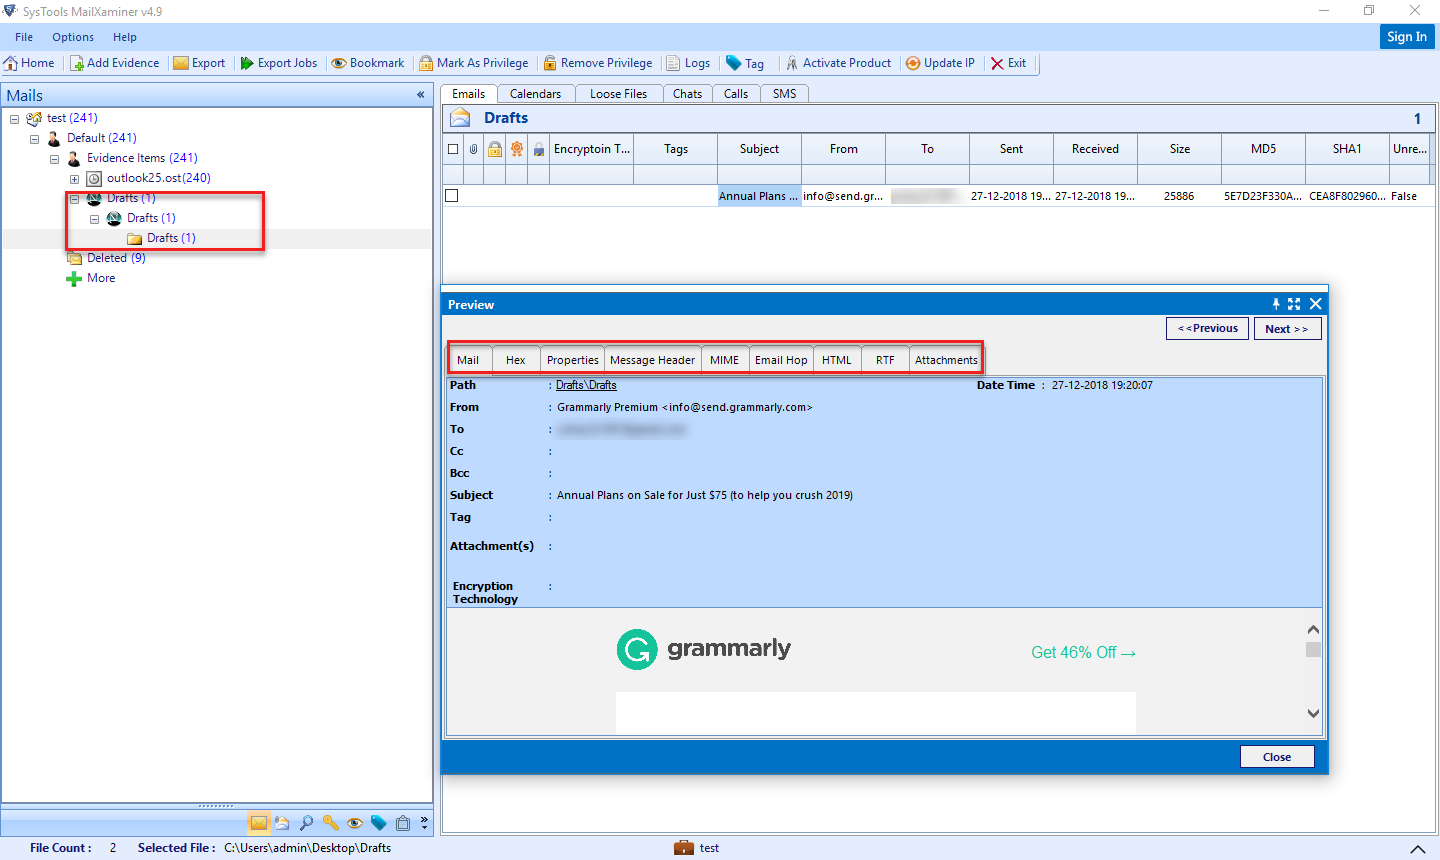The image size is (1440, 860).
Task: Check the checkbox for the Annual Plans email
Action: (x=451, y=195)
